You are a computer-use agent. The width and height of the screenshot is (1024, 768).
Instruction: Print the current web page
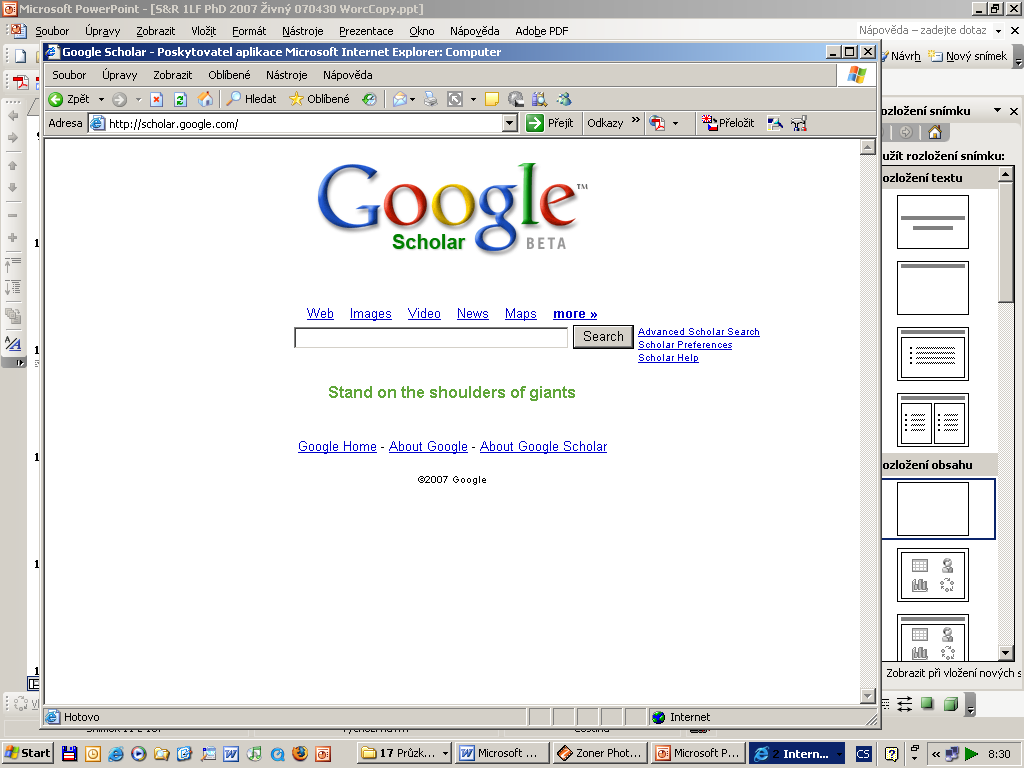coord(430,99)
